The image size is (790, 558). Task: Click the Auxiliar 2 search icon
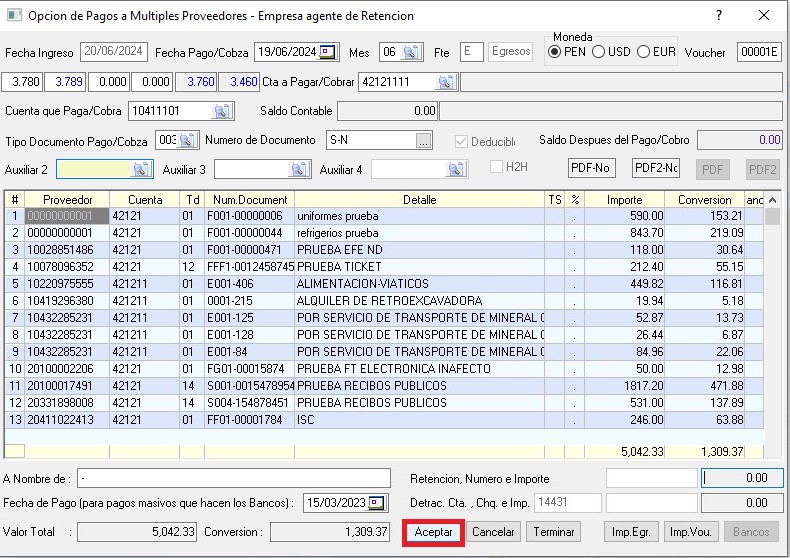coord(141,170)
